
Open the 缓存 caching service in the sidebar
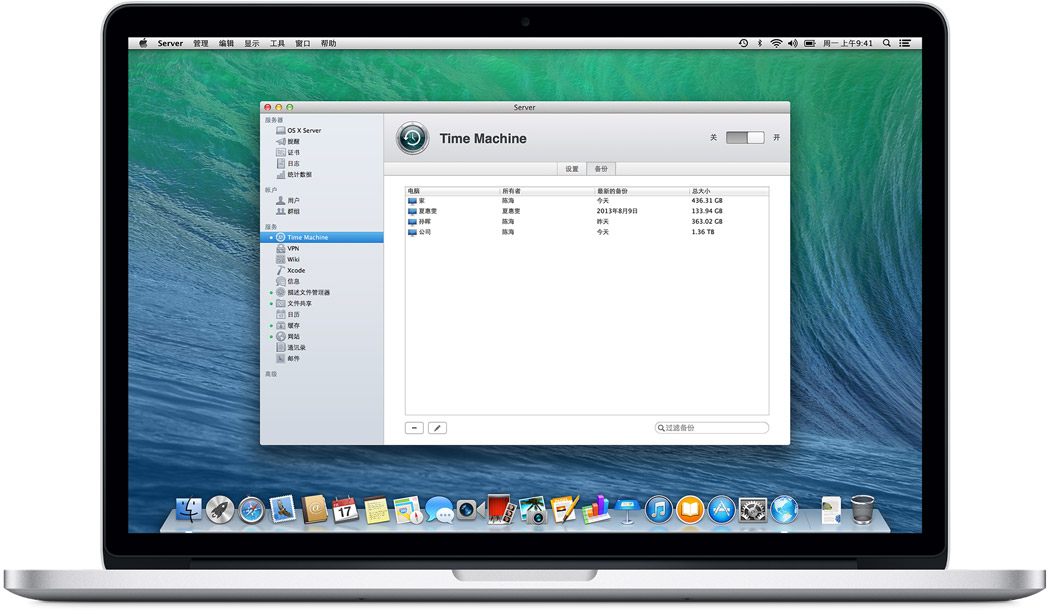tap(288, 325)
